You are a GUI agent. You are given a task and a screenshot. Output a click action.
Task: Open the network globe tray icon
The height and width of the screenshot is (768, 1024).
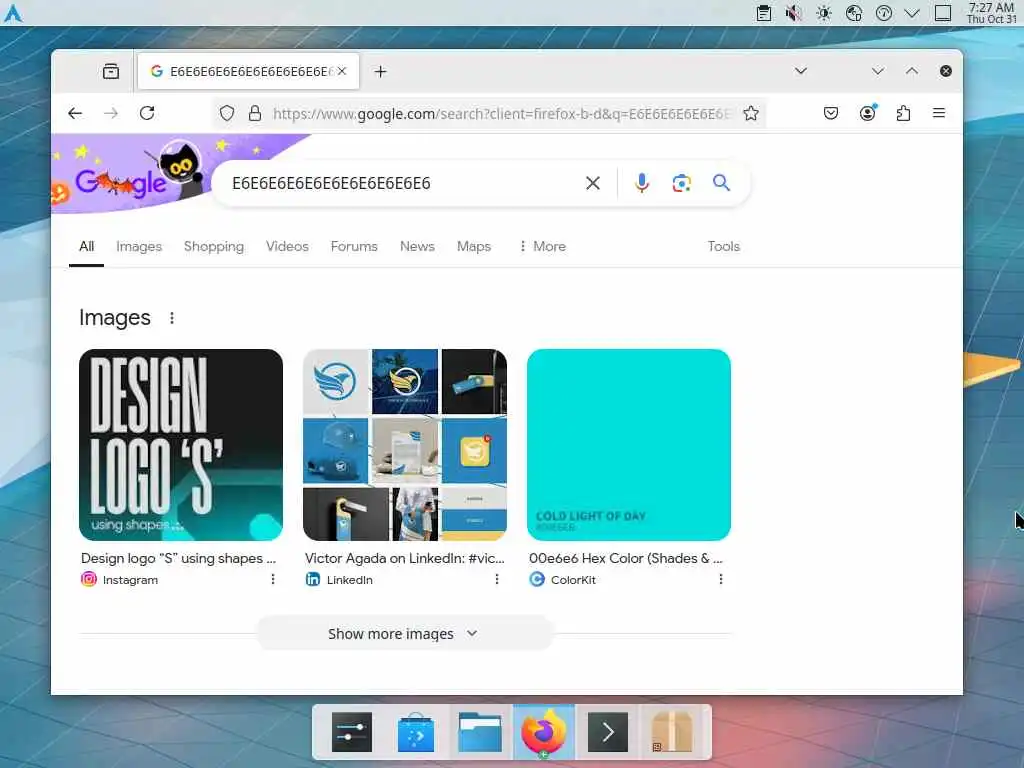point(854,13)
